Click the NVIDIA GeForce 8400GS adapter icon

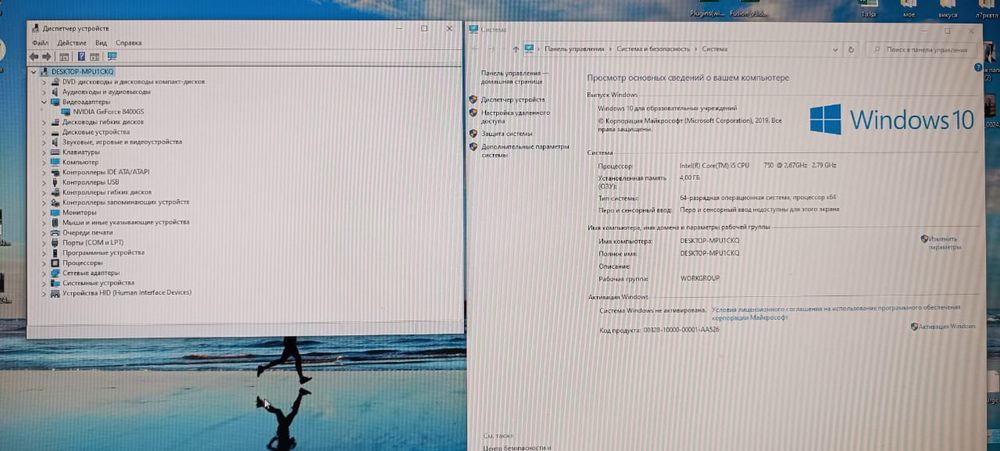[66, 112]
